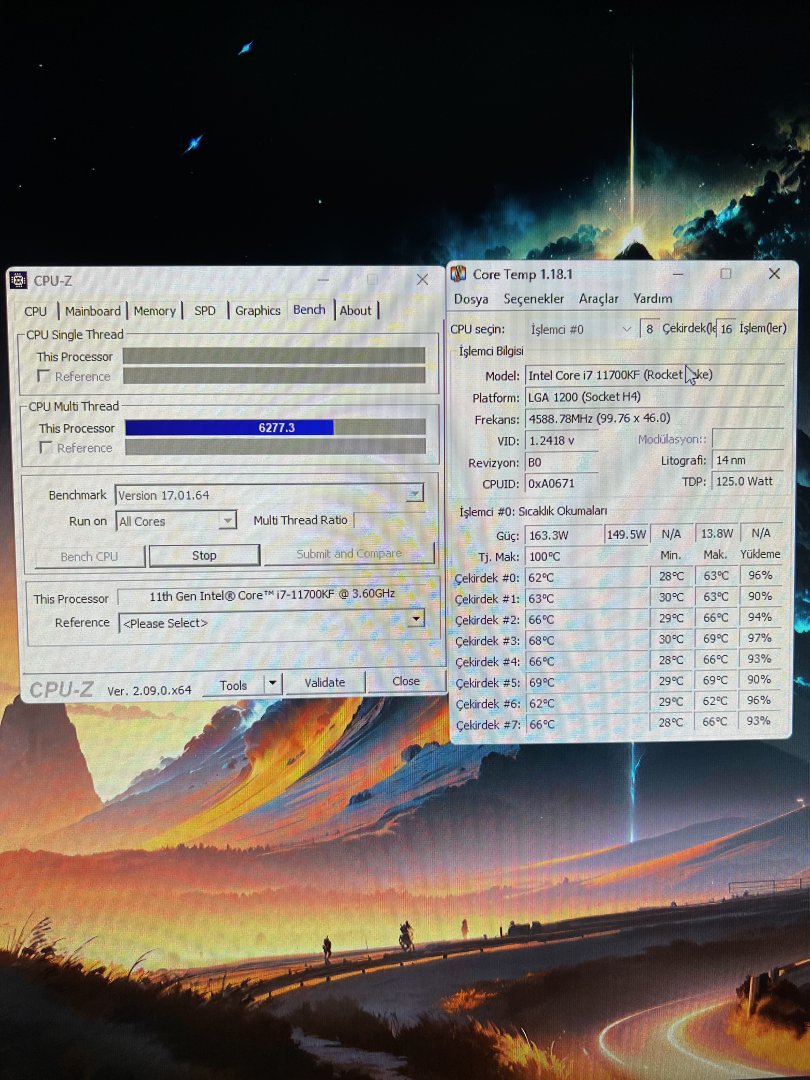Click the Tools button

[233, 685]
